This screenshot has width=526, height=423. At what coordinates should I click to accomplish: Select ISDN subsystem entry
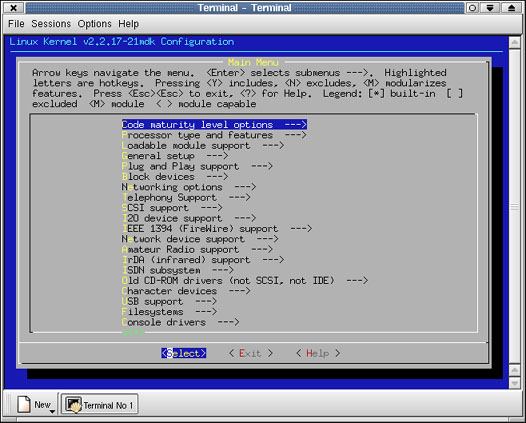[177, 270]
